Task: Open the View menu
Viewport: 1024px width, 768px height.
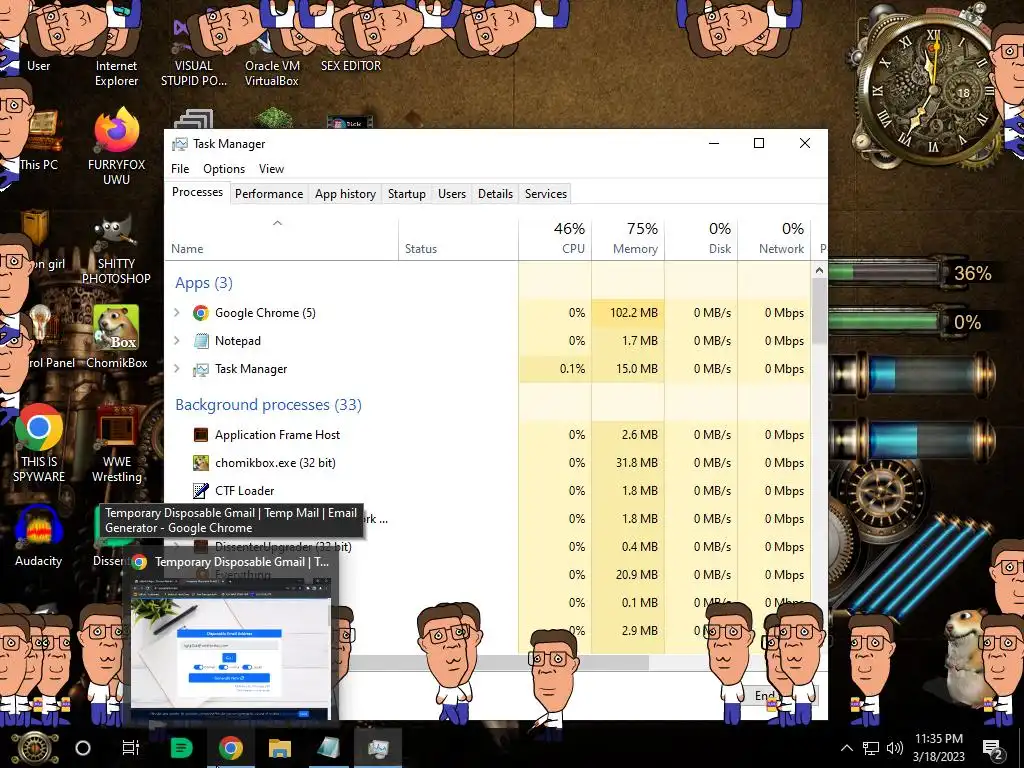Action: tap(271, 169)
